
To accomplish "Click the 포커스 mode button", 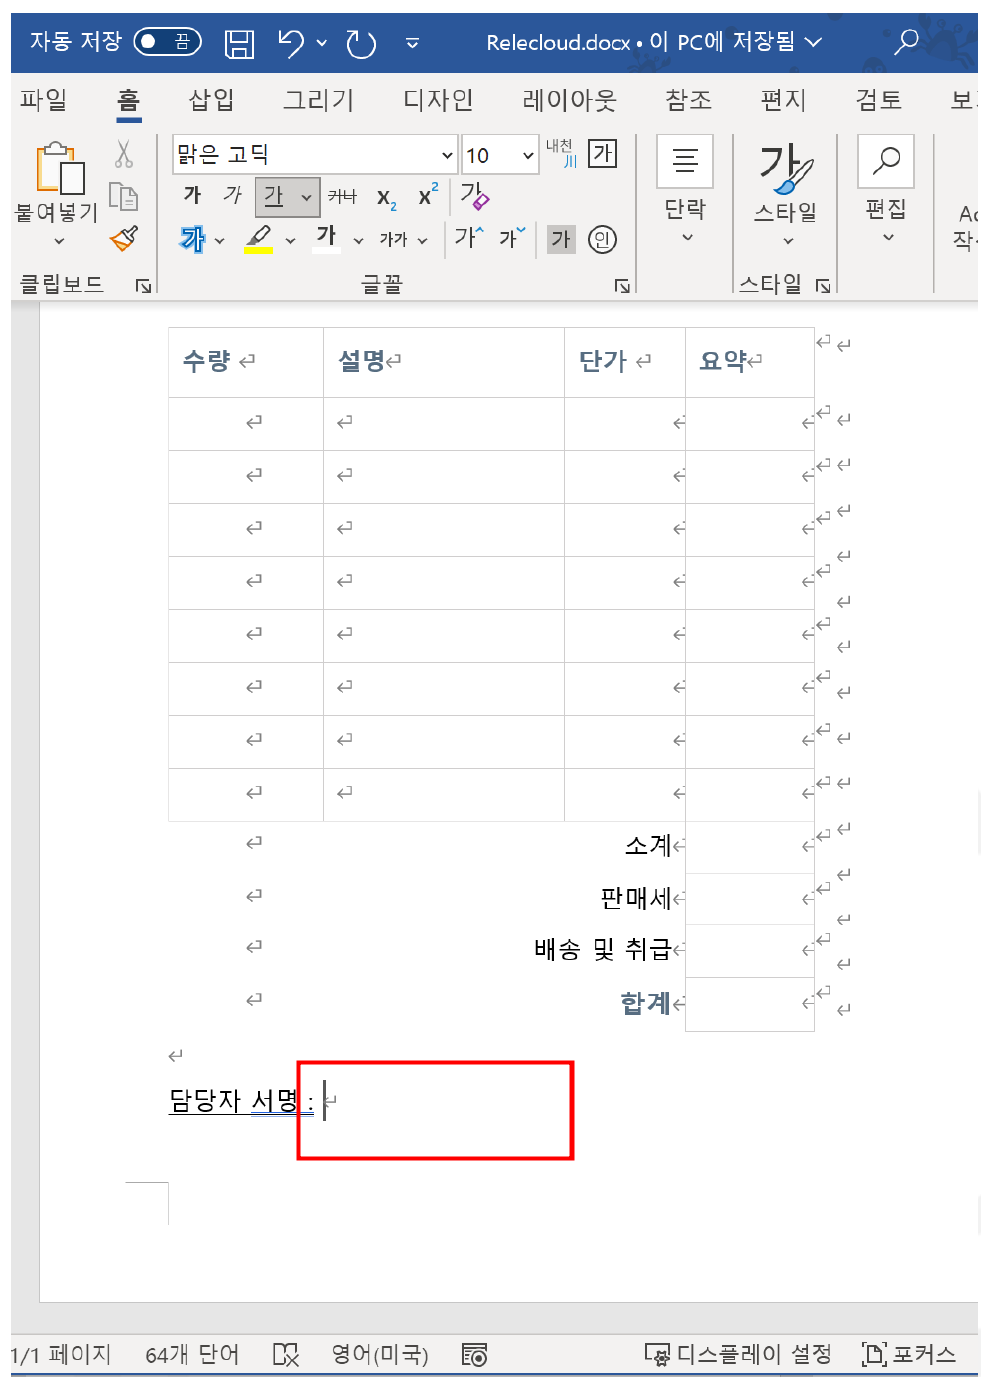I will (910, 1354).
